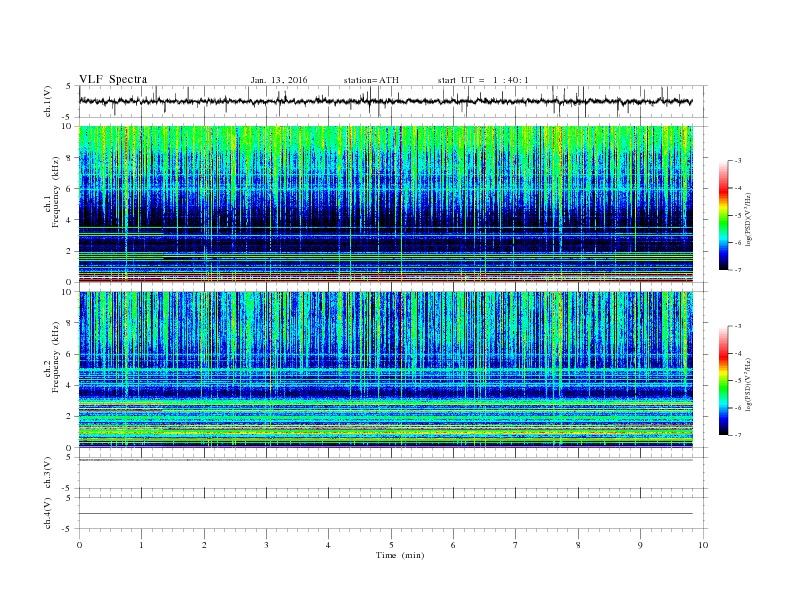This screenshot has height=612, width=792.
Task: Click the "3" minute tick on the time axis
Action: coord(266,545)
